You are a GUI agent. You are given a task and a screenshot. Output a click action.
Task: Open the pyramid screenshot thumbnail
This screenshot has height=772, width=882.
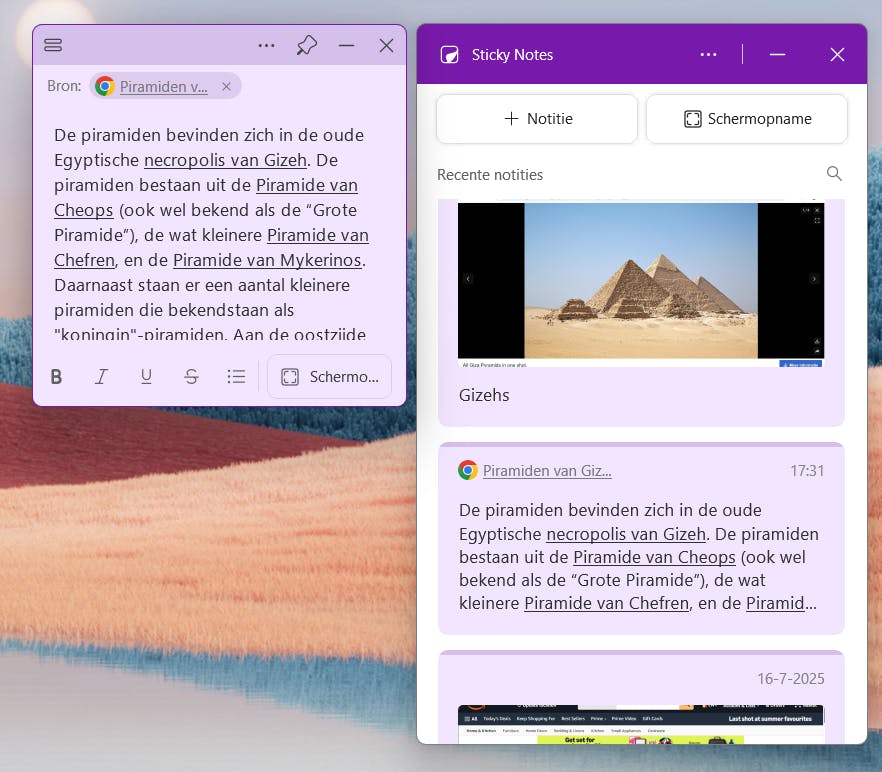pos(641,285)
